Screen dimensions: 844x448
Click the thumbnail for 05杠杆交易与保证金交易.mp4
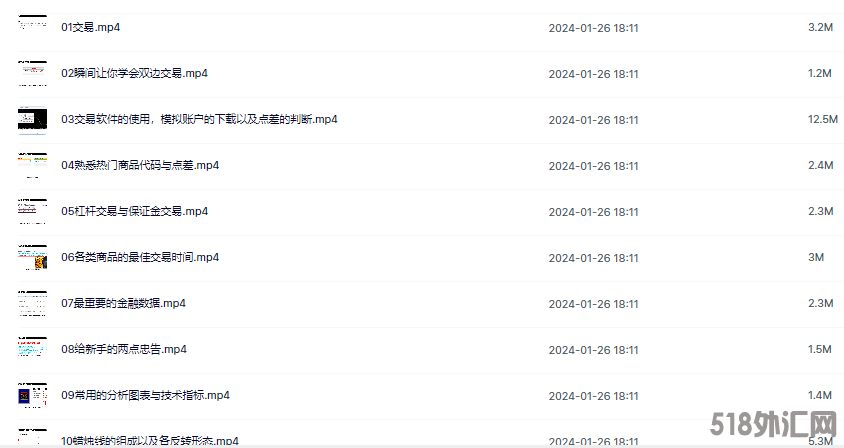(32, 212)
